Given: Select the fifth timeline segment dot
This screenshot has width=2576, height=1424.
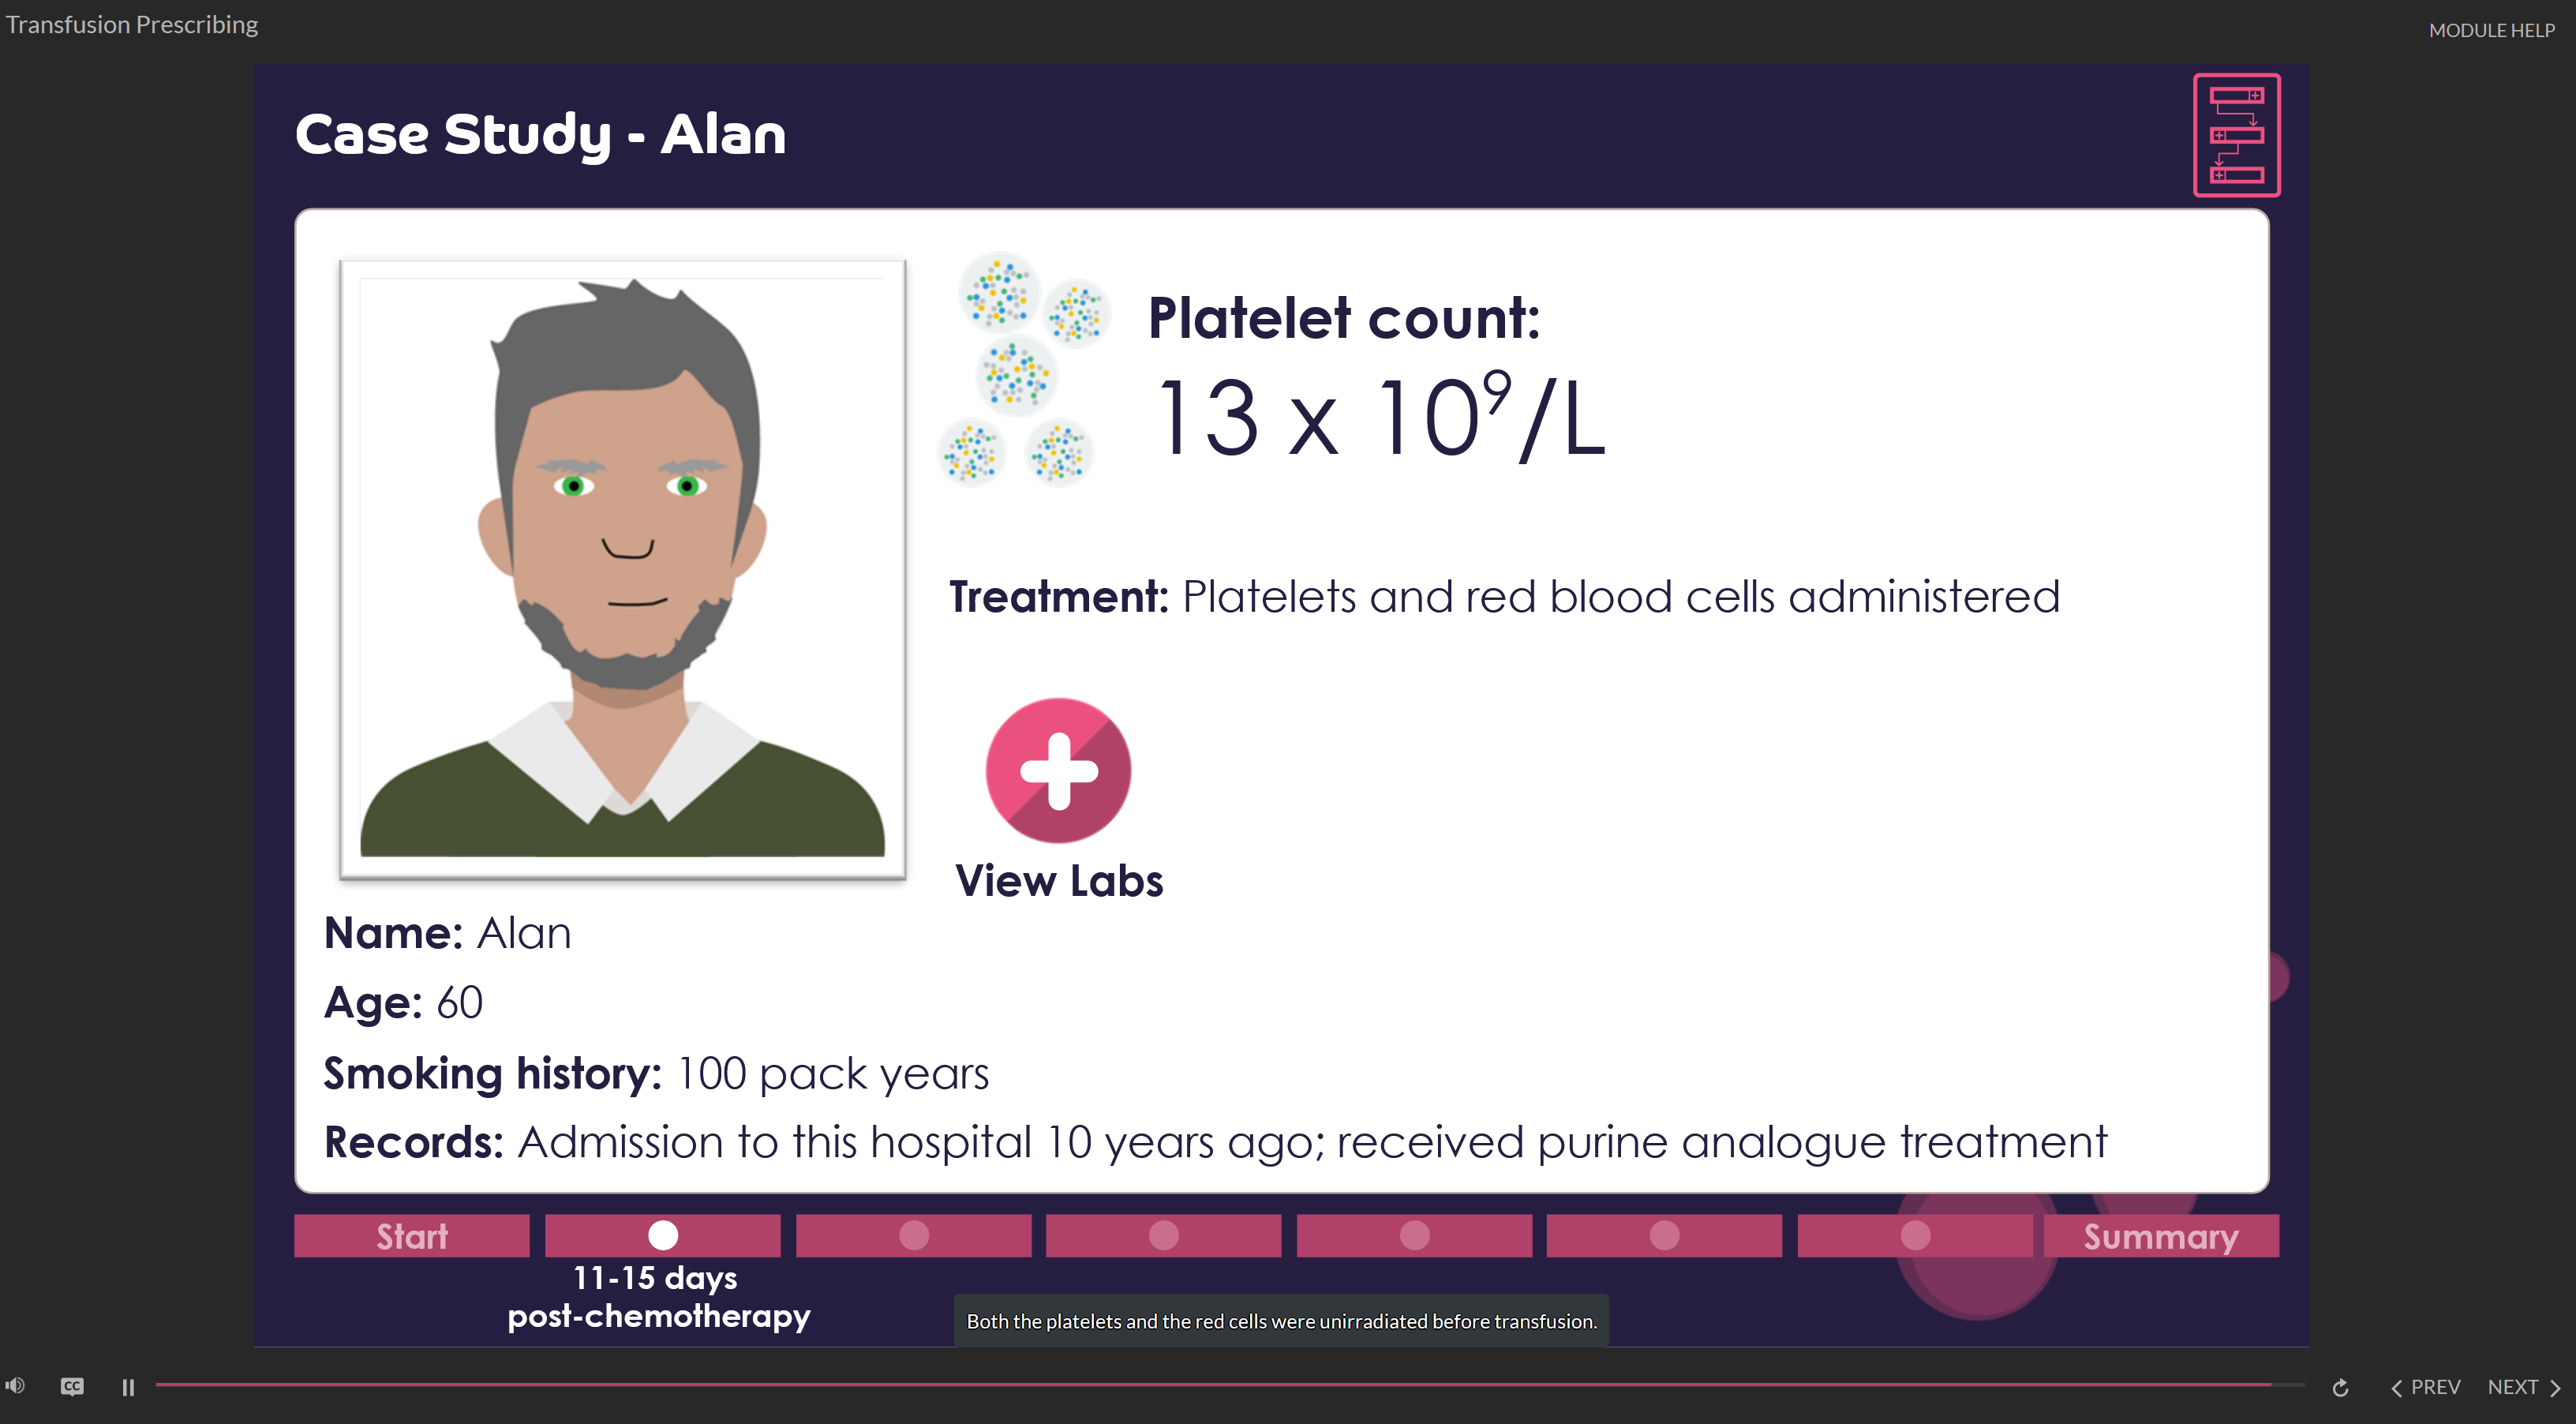Looking at the screenshot, I should [1414, 1236].
